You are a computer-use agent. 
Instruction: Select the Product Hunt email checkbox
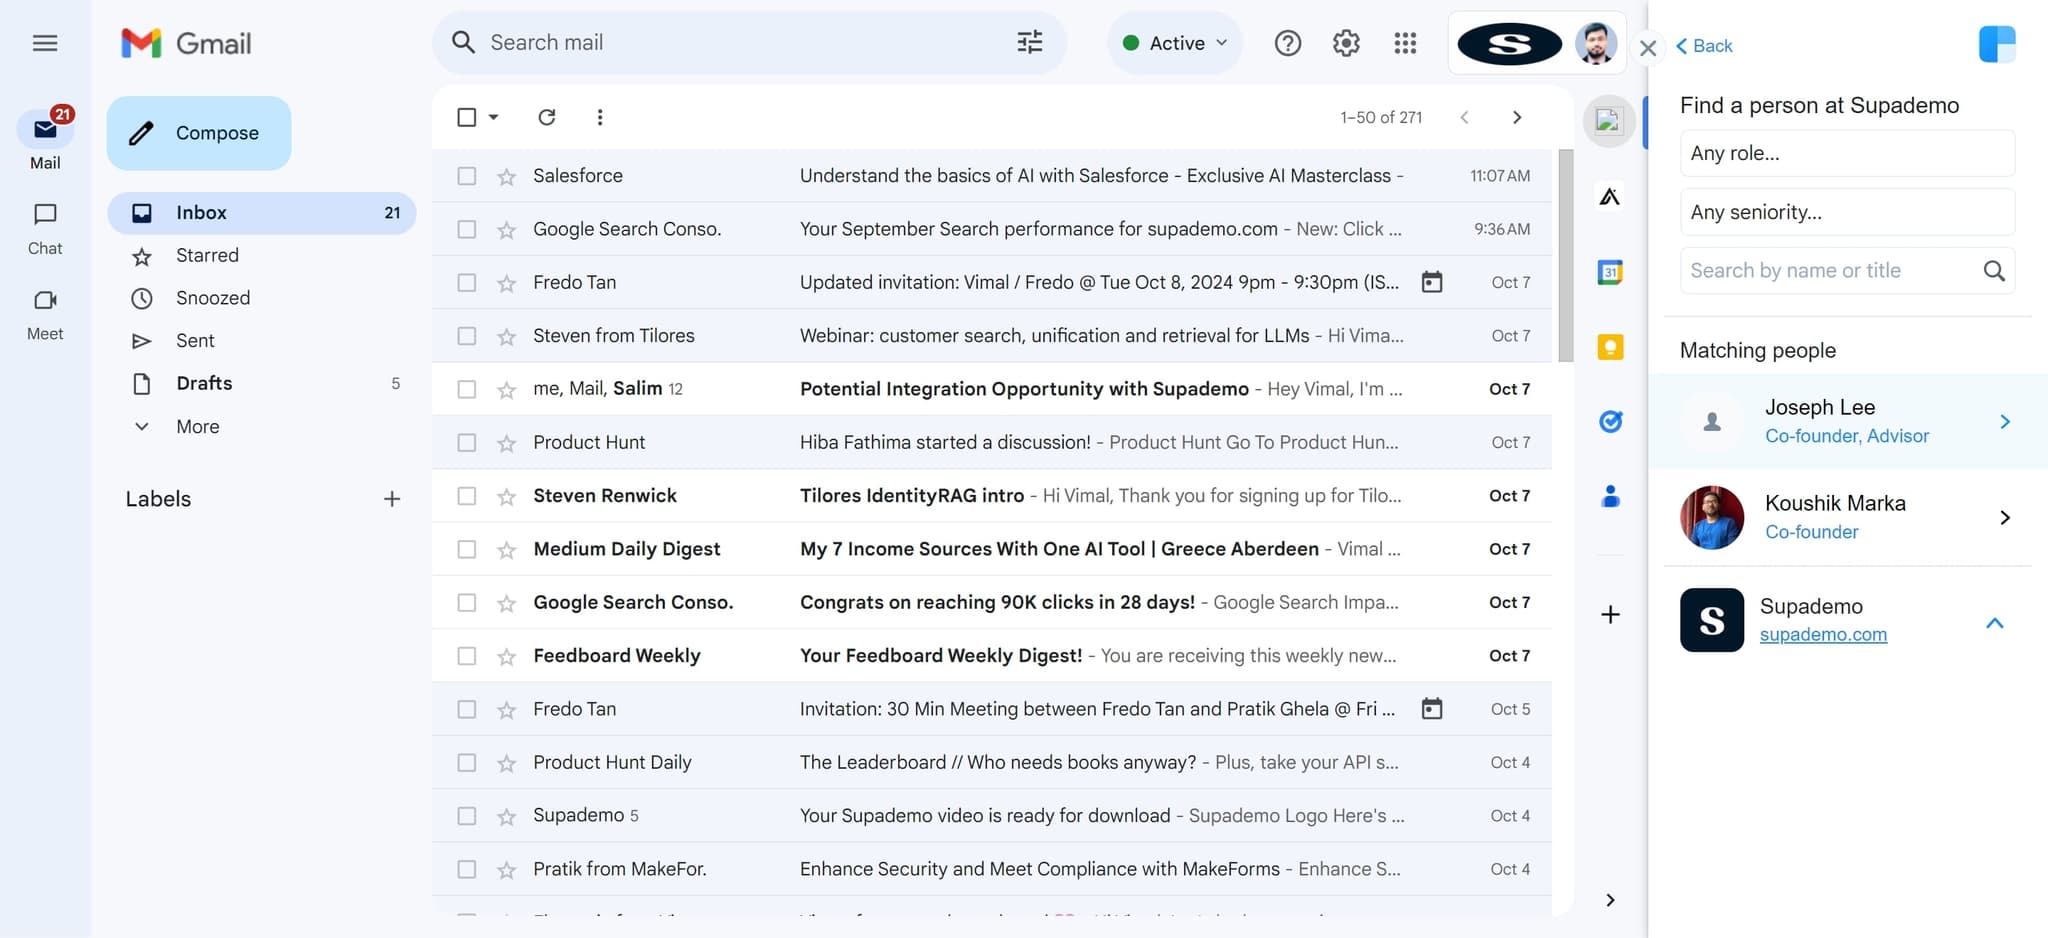[x=466, y=442]
